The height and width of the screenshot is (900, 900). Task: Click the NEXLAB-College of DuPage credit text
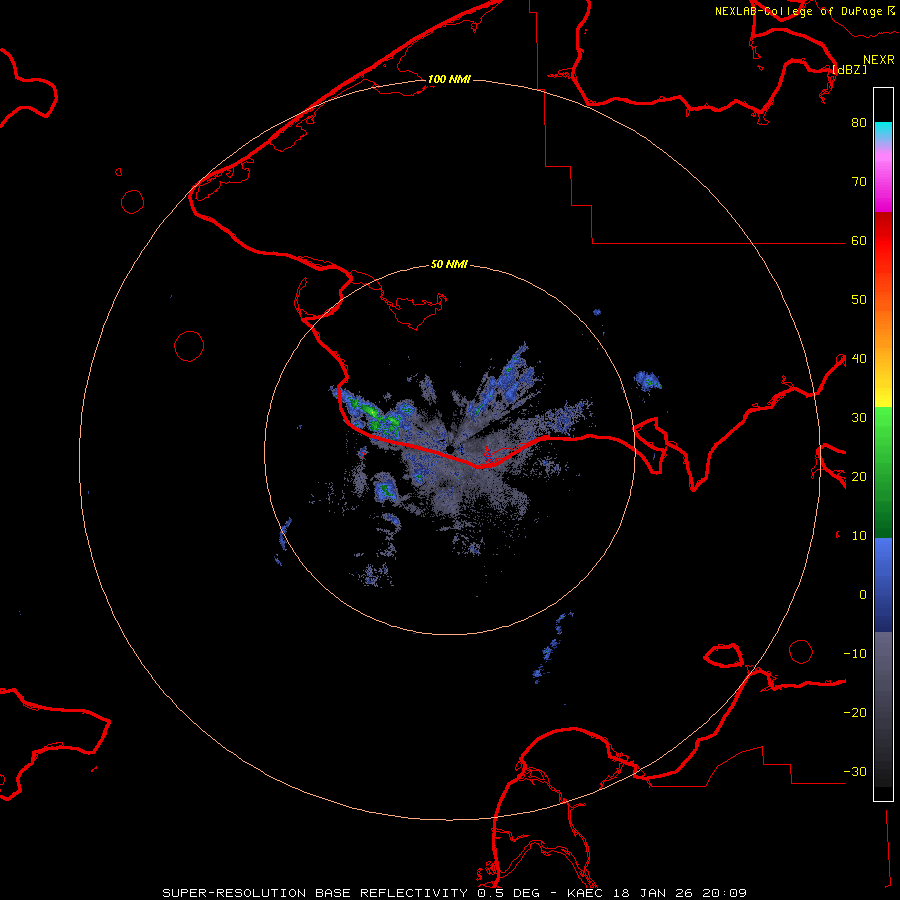798,11
